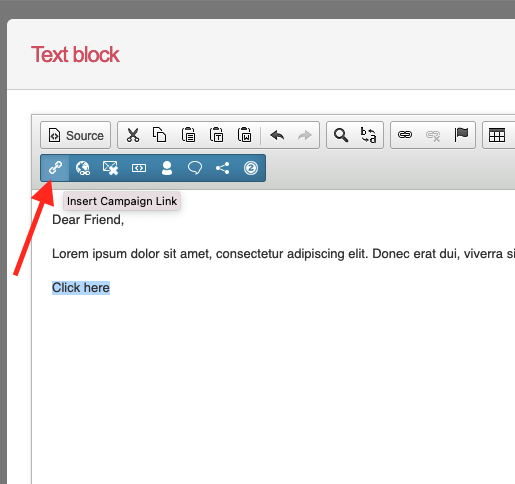
Task: Click the Unlink icon
Action: 433,136
